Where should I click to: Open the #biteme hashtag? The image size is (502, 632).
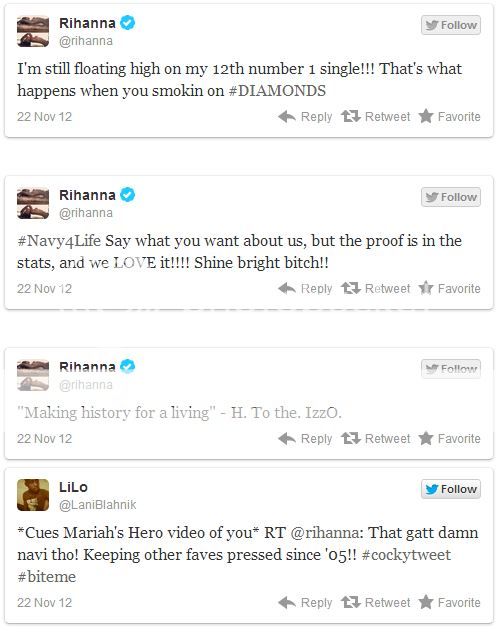(46, 576)
